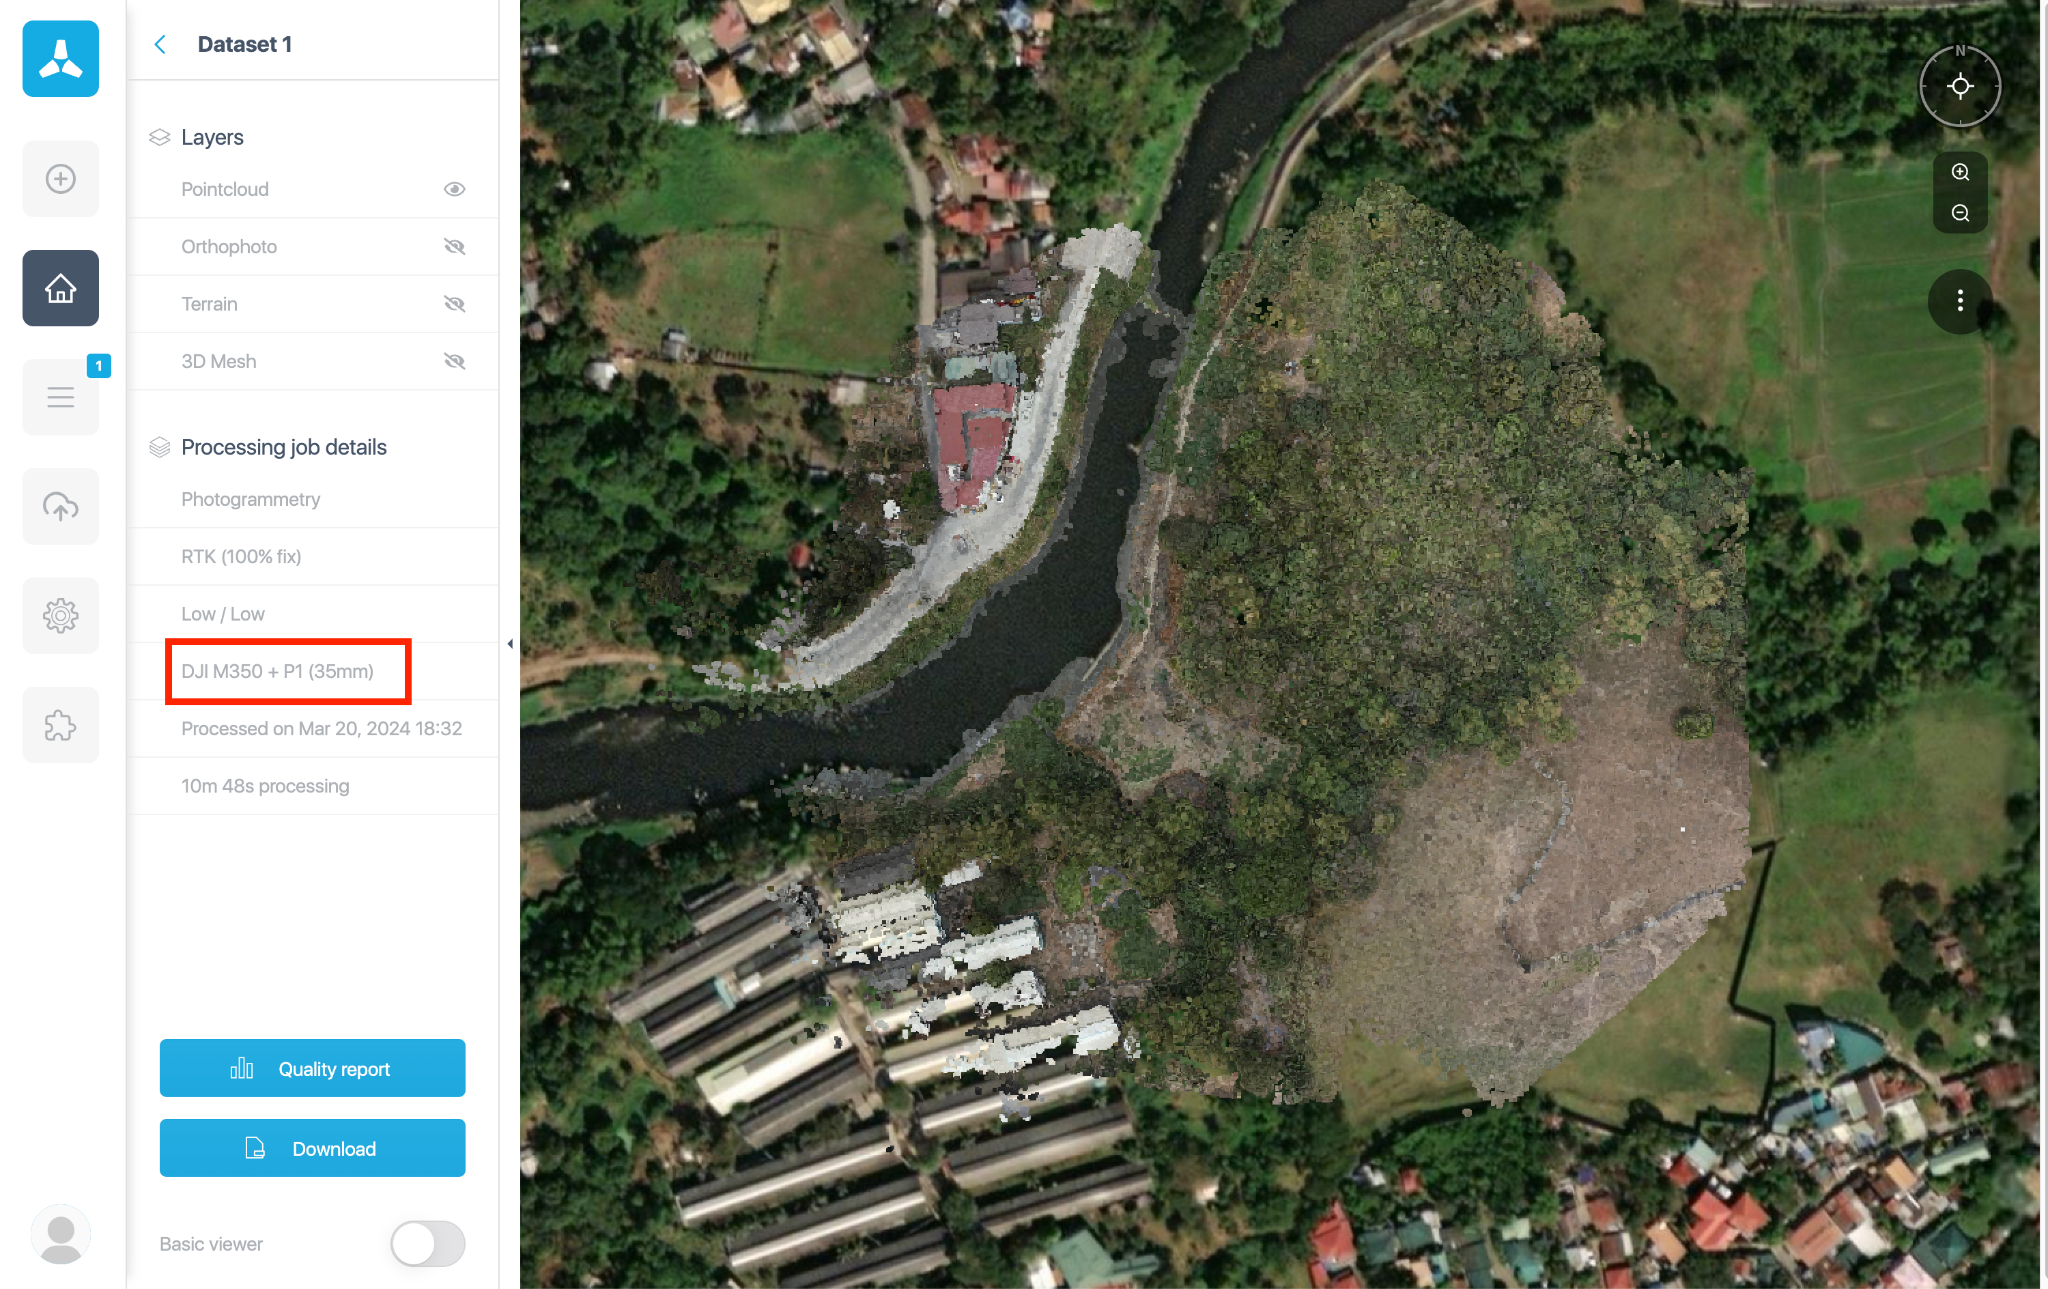The image size is (2048, 1289).
Task: Open the three-dot map options menu
Action: (1960, 300)
